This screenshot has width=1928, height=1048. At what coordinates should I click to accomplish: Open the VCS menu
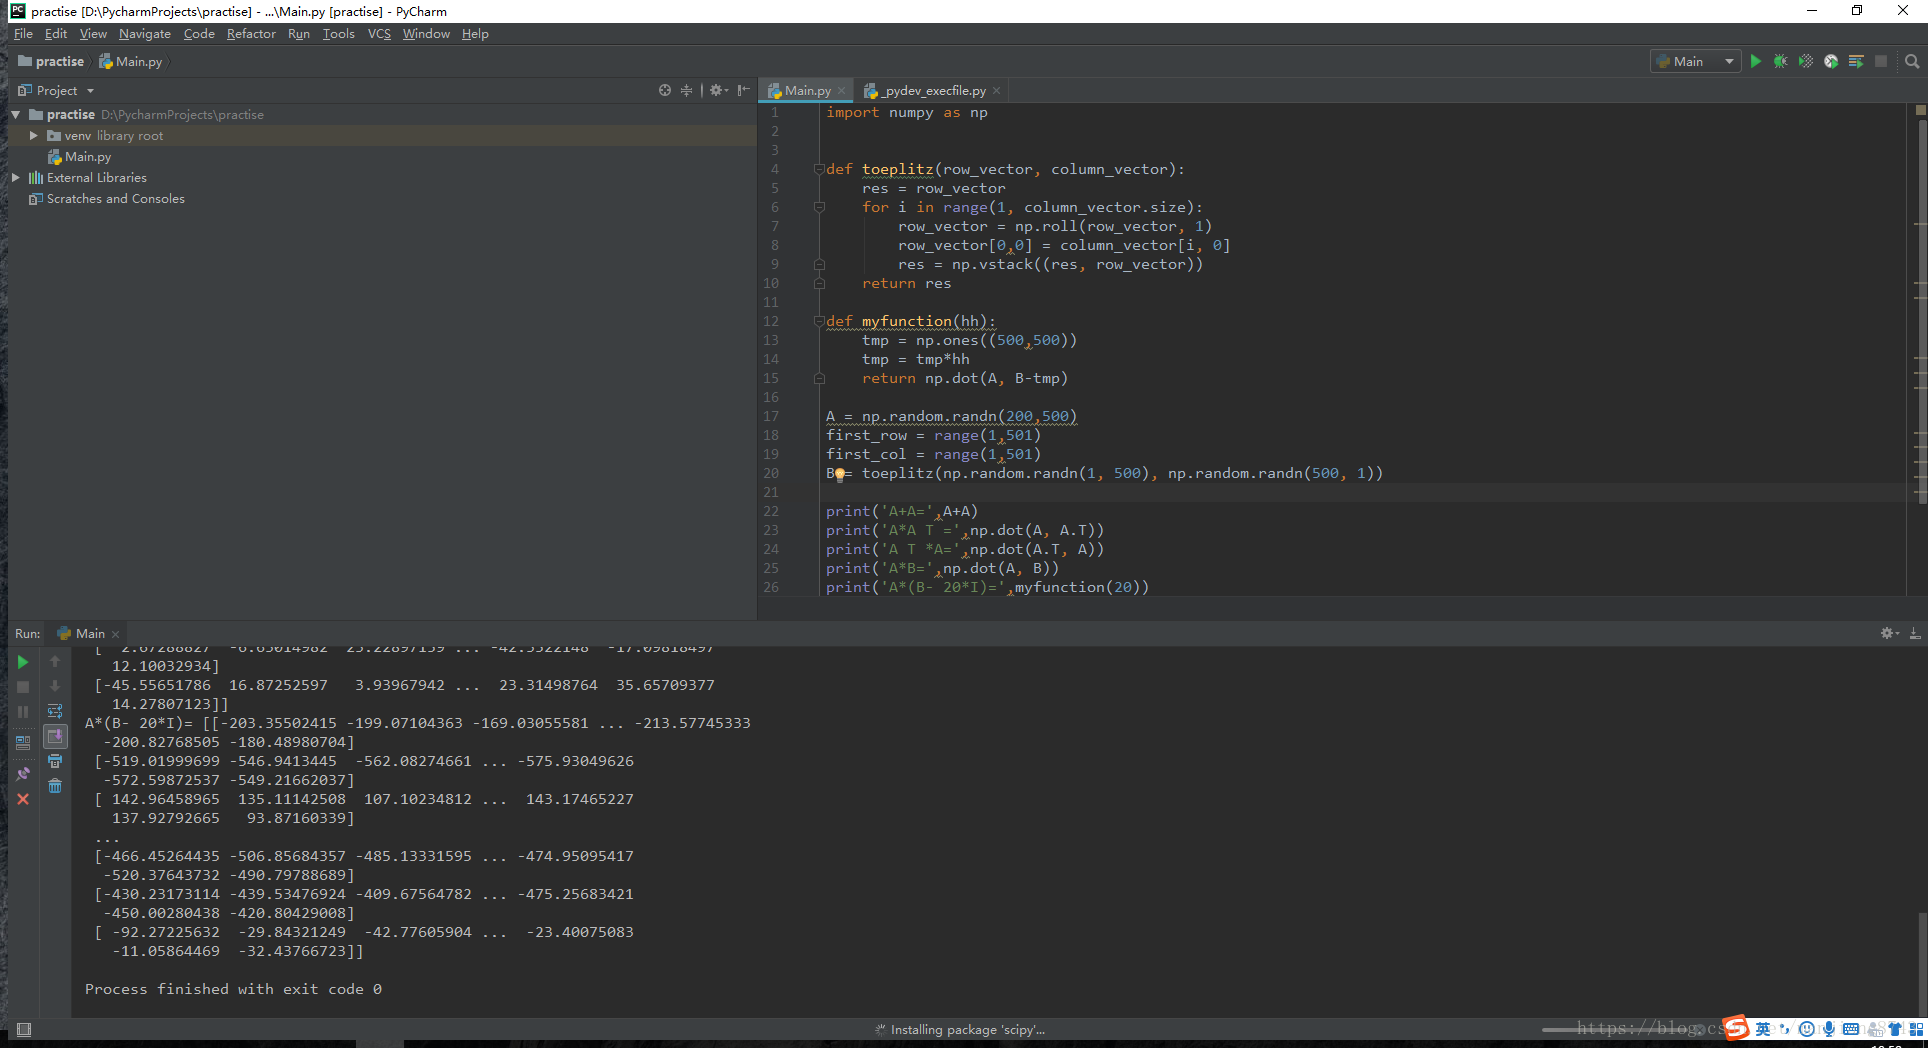[x=379, y=34]
